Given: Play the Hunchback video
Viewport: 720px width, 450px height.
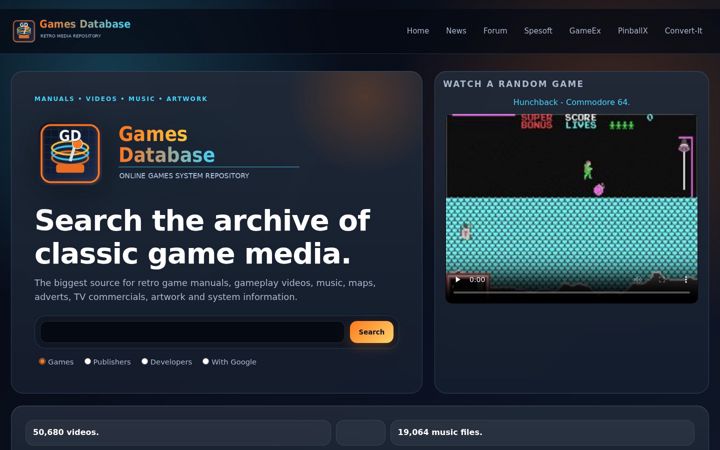Looking at the screenshot, I should 457,279.
